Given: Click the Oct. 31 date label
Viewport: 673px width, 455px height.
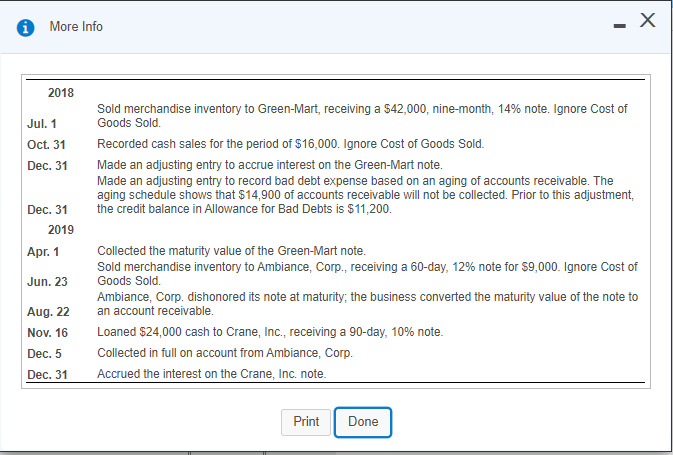Looking at the screenshot, I should click(46, 145).
